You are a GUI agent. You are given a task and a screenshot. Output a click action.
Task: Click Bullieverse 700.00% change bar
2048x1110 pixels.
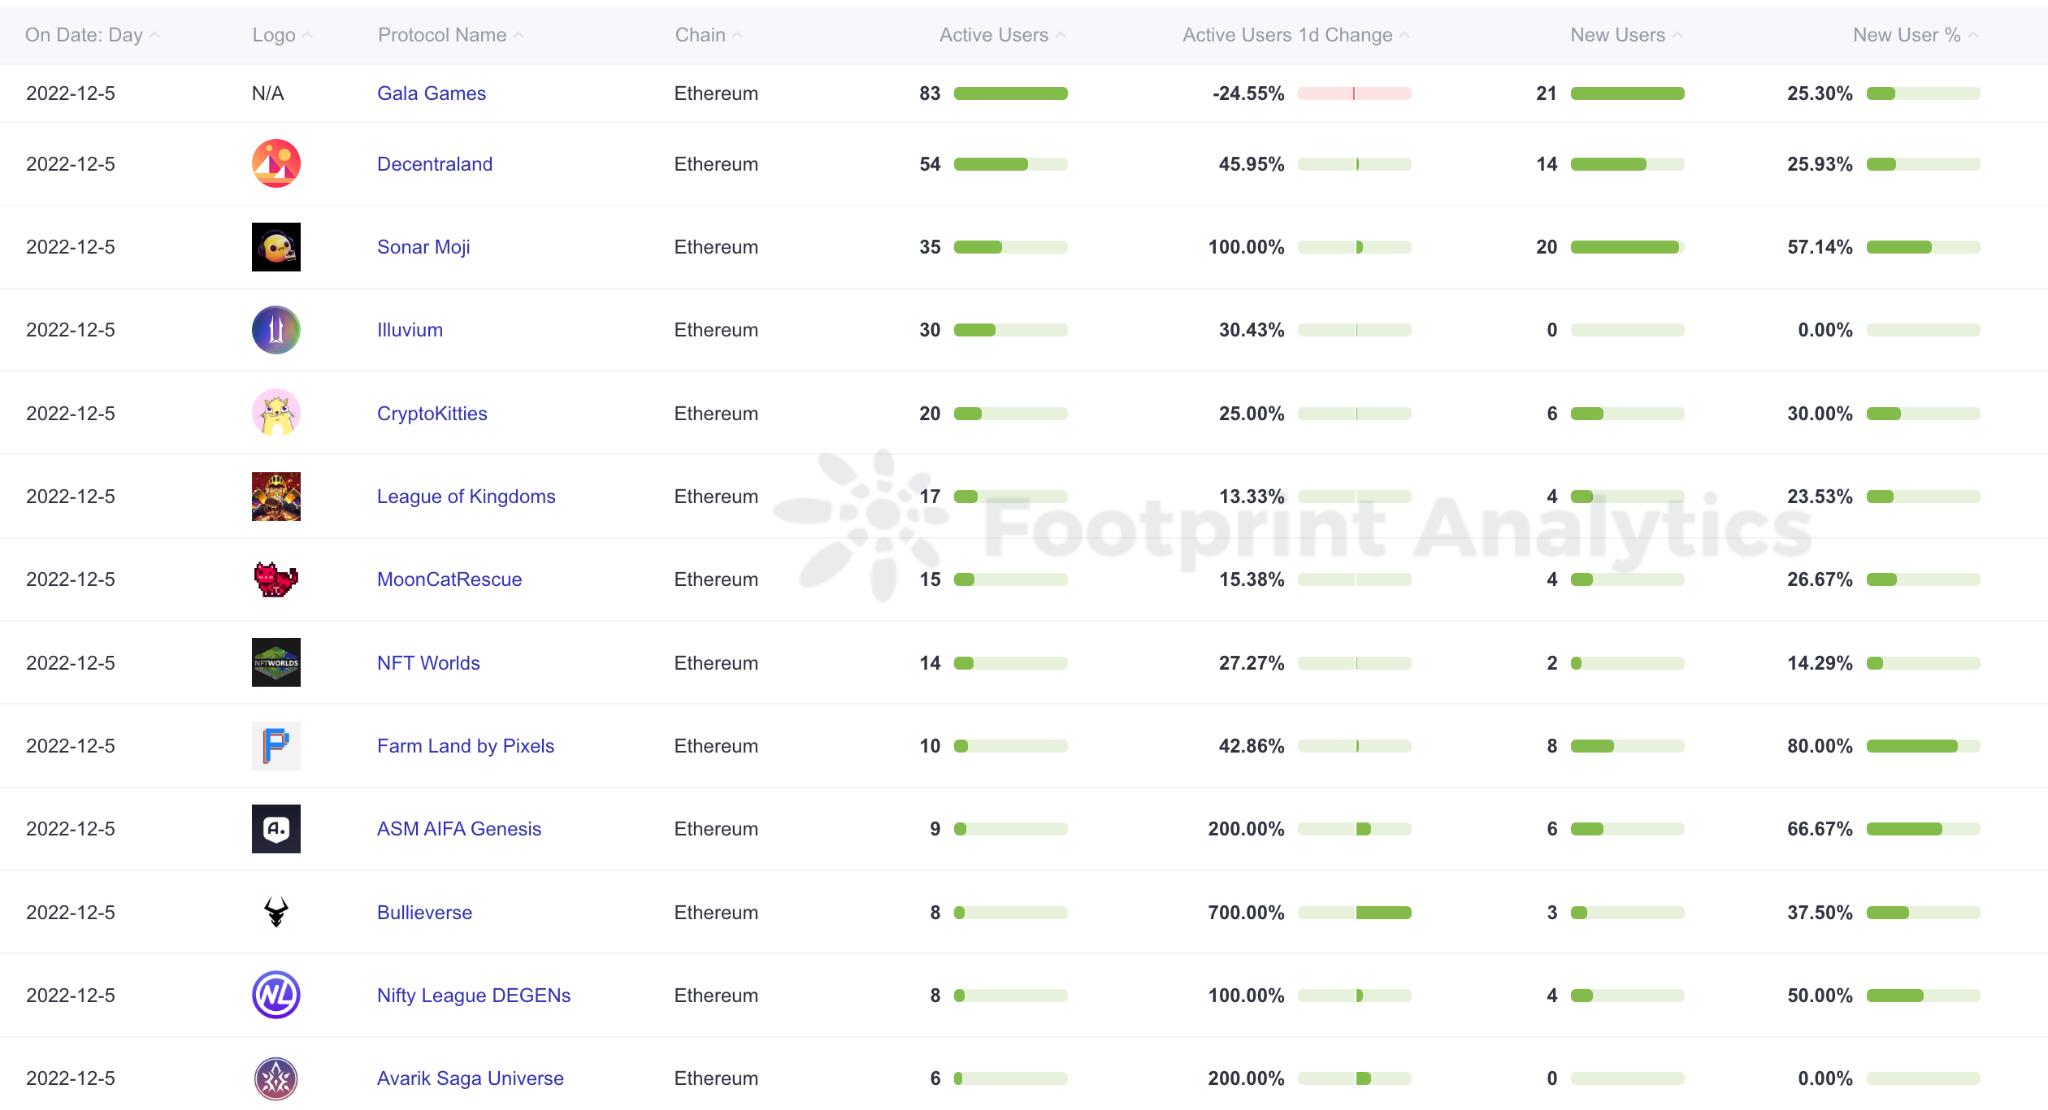click(x=1355, y=912)
